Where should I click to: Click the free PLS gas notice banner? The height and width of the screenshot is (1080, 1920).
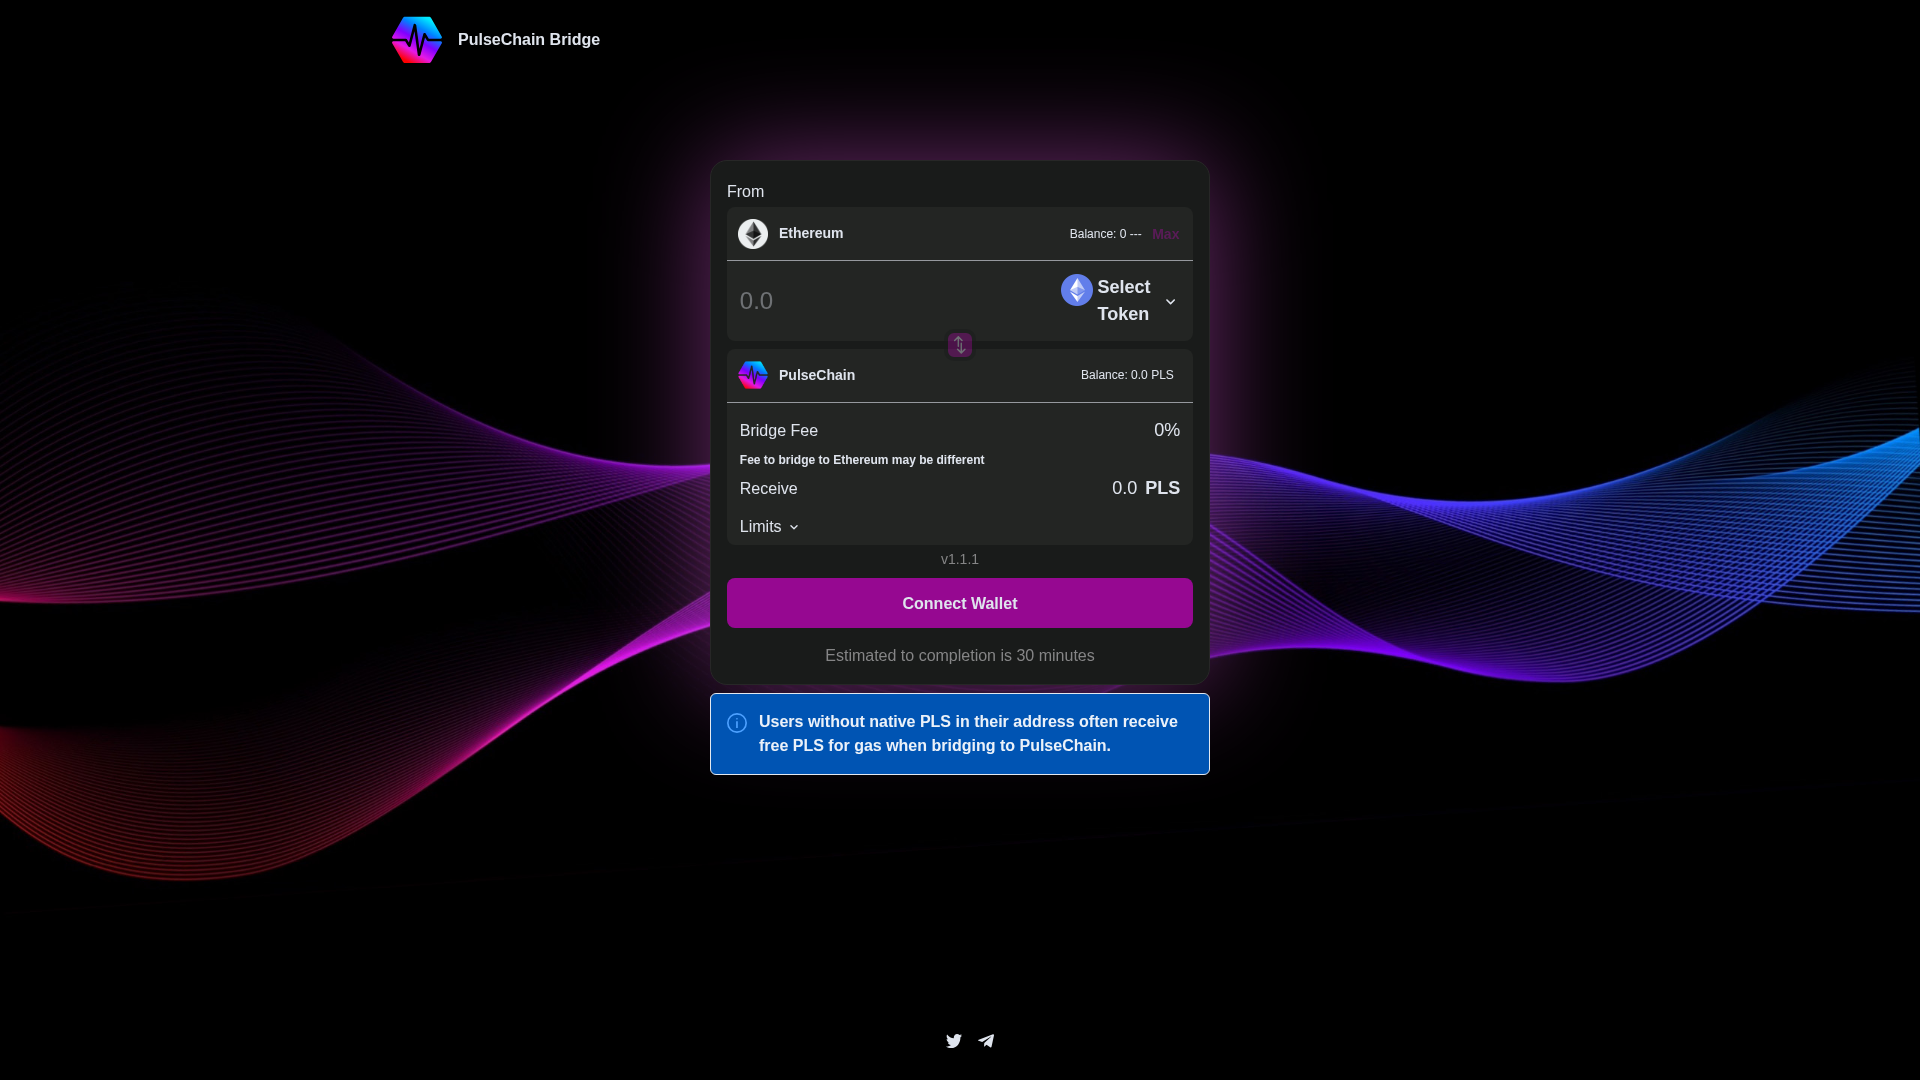[x=959, y=734]
